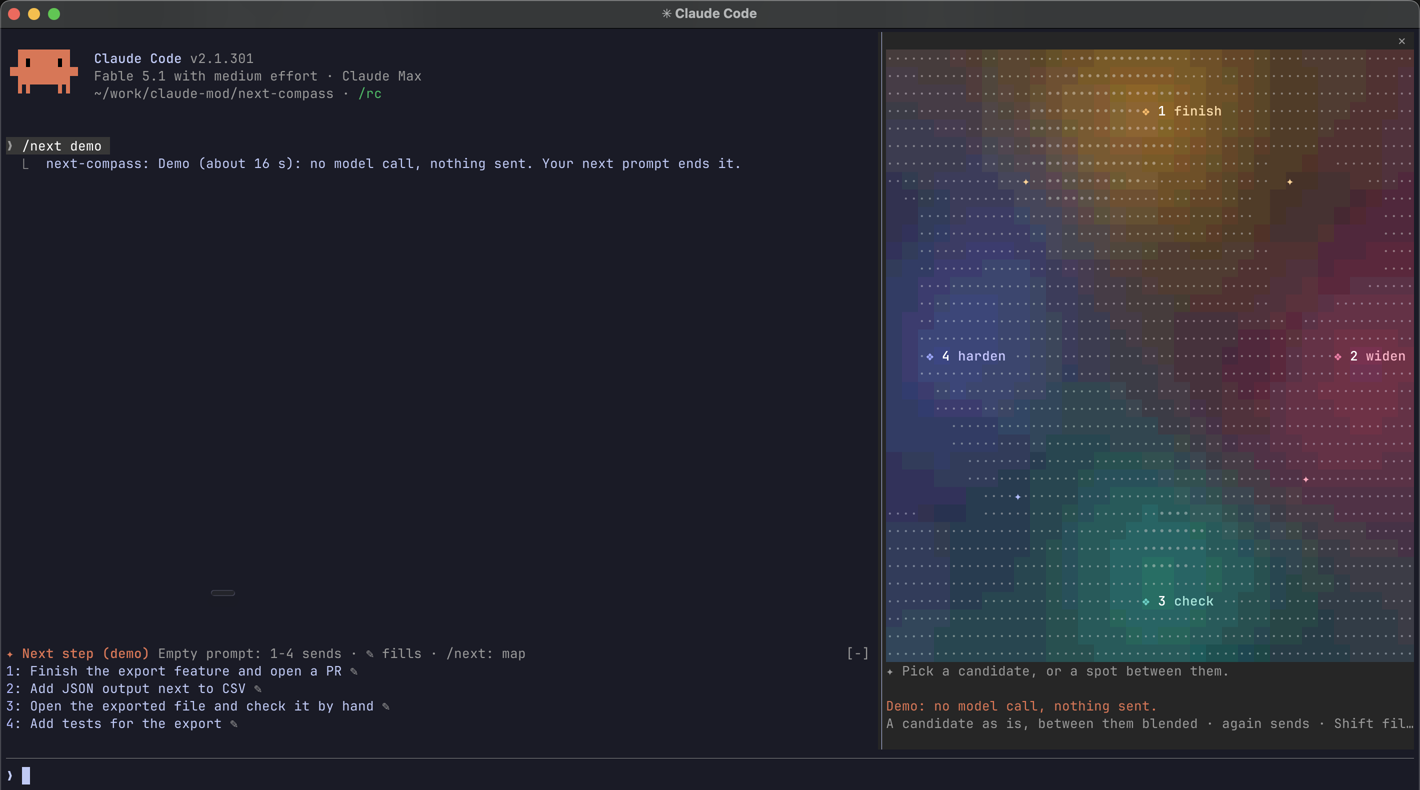Click the yellow minimize window button

[34, 14]
